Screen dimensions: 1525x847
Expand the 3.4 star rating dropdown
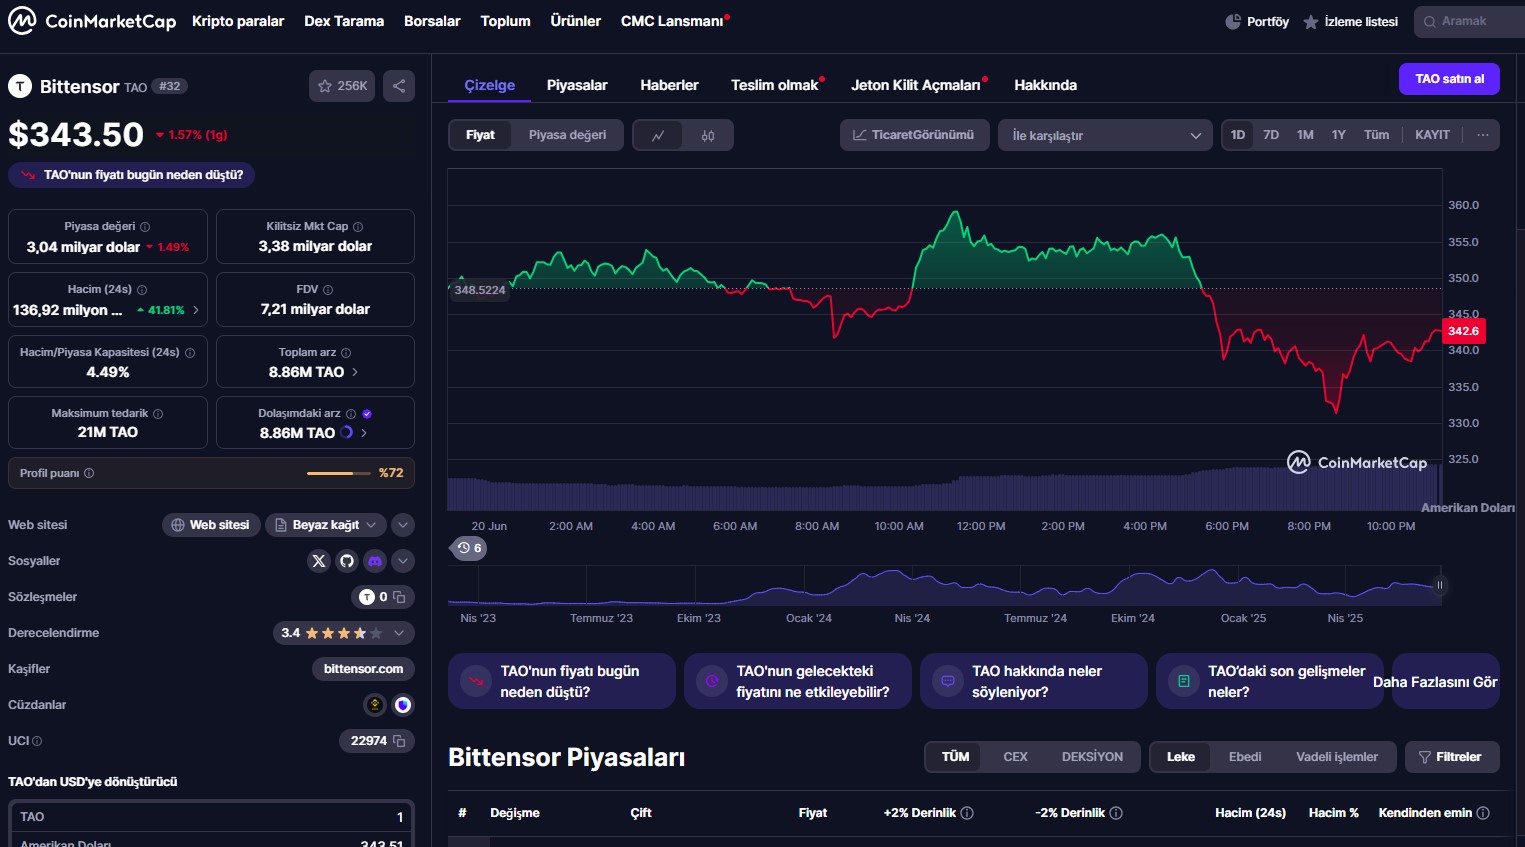click(x=343, y=633)
